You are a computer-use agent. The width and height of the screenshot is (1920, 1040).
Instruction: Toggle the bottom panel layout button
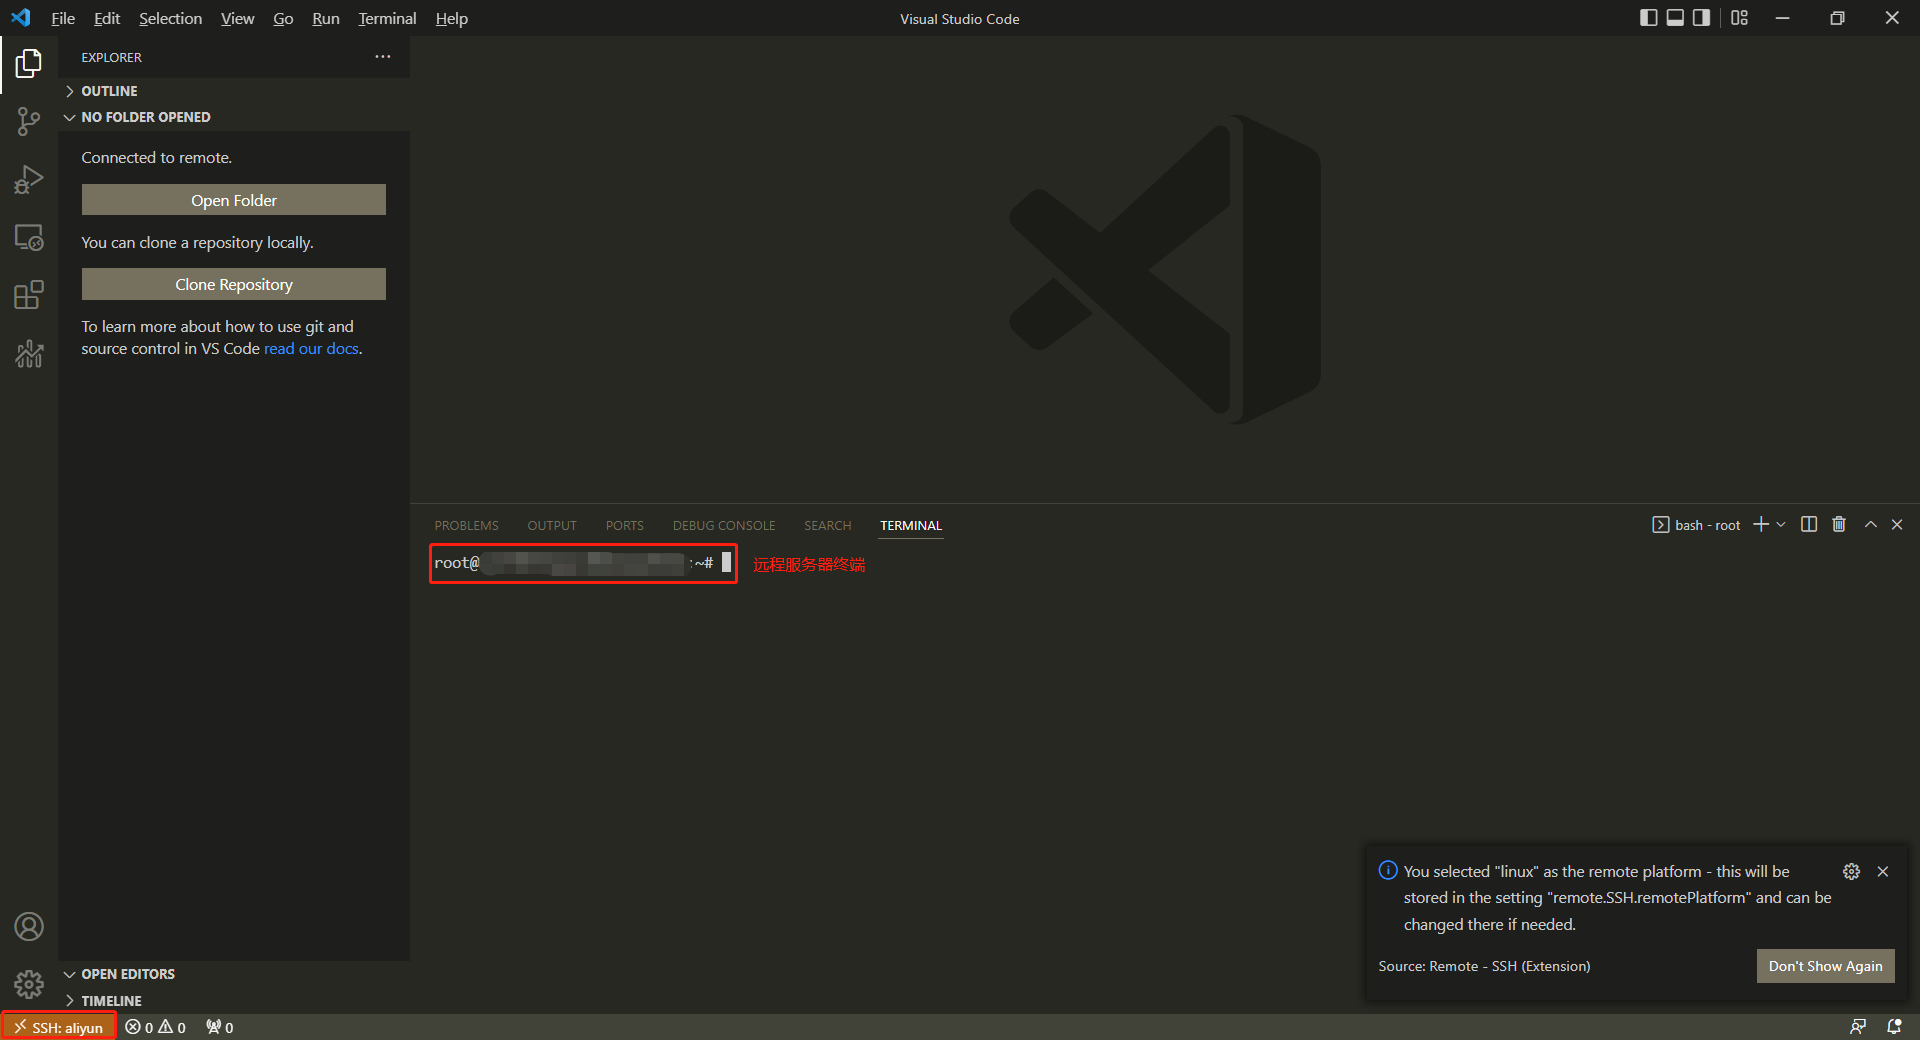1675,18
